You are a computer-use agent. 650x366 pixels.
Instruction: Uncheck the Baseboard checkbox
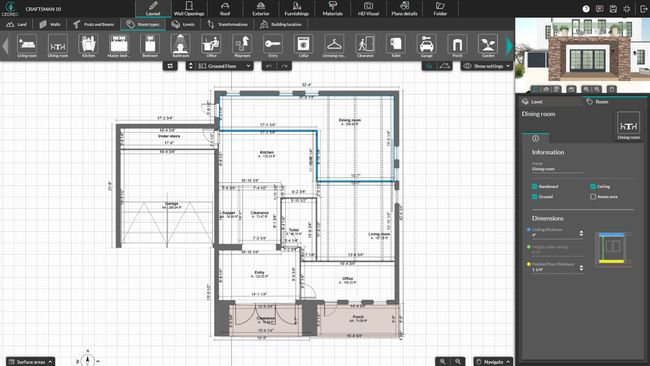[534, 187]
